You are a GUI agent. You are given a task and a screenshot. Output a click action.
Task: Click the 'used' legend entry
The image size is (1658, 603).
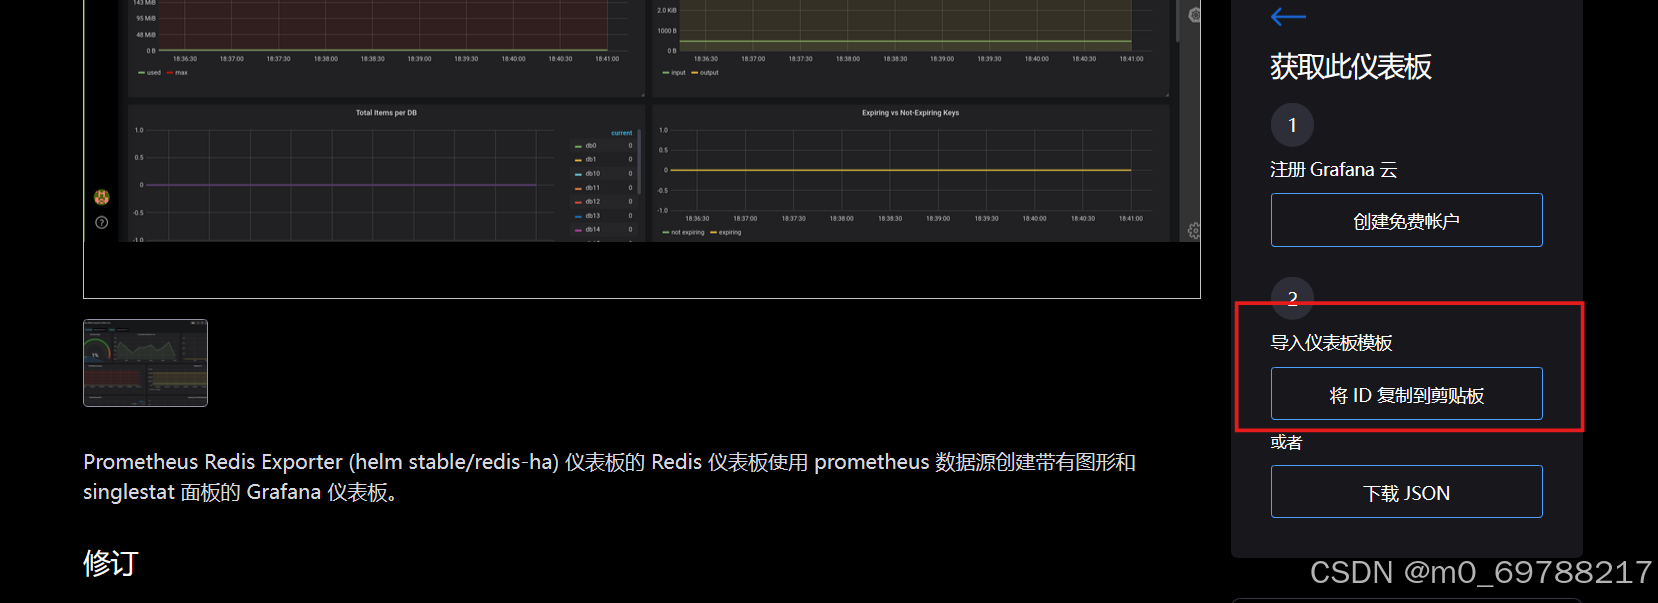tap(149, 73)
